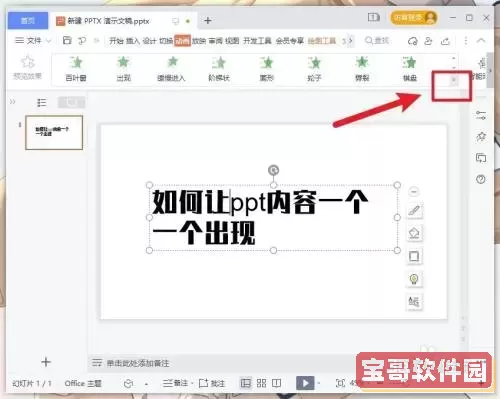This screenshot has height=399, width=500.
Task: Add a new slide with plus button
Action: coord(46,362)
